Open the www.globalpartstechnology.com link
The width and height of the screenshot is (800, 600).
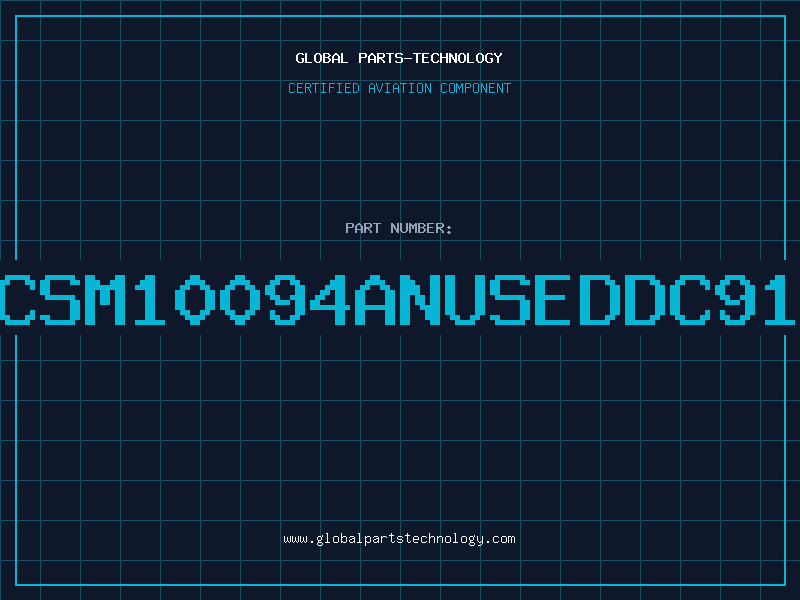coord(399,539)
